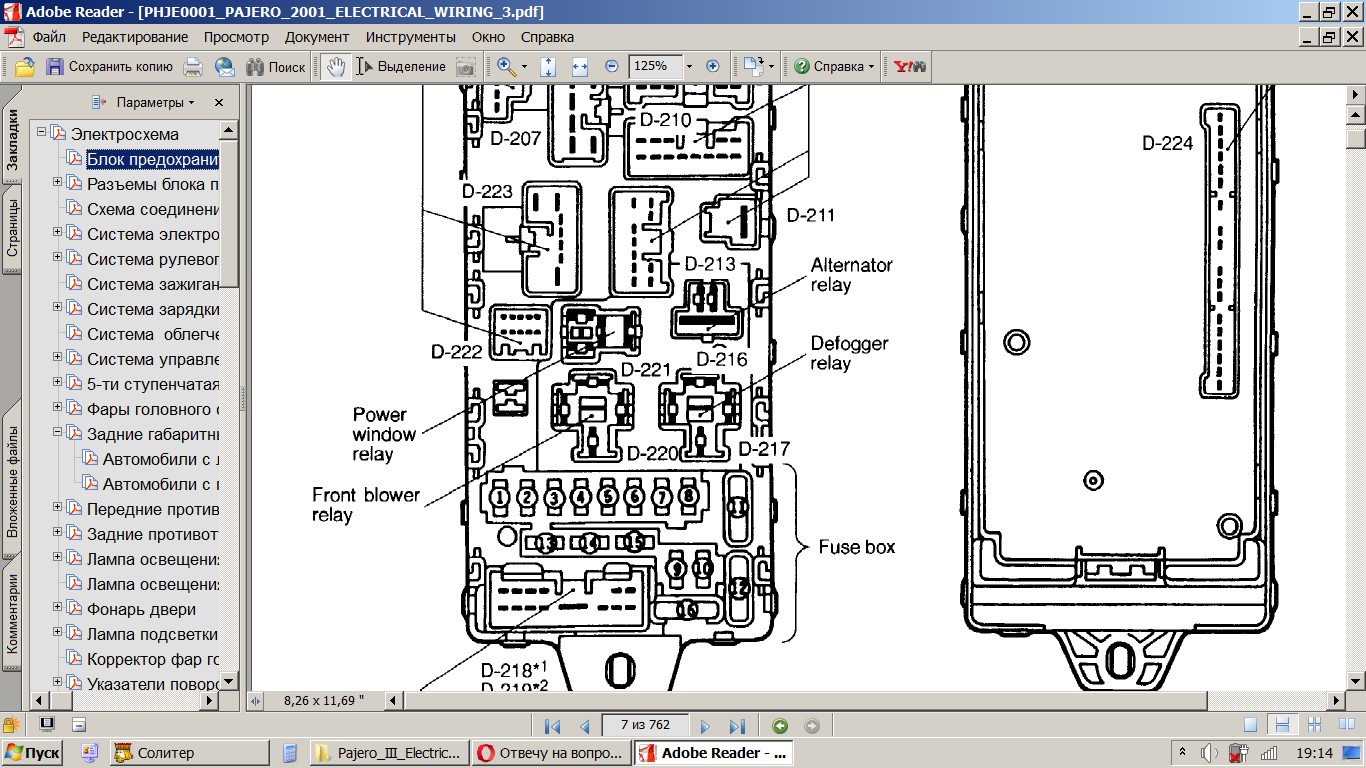Click the Fit Width icon

click(x=580, y=67)
